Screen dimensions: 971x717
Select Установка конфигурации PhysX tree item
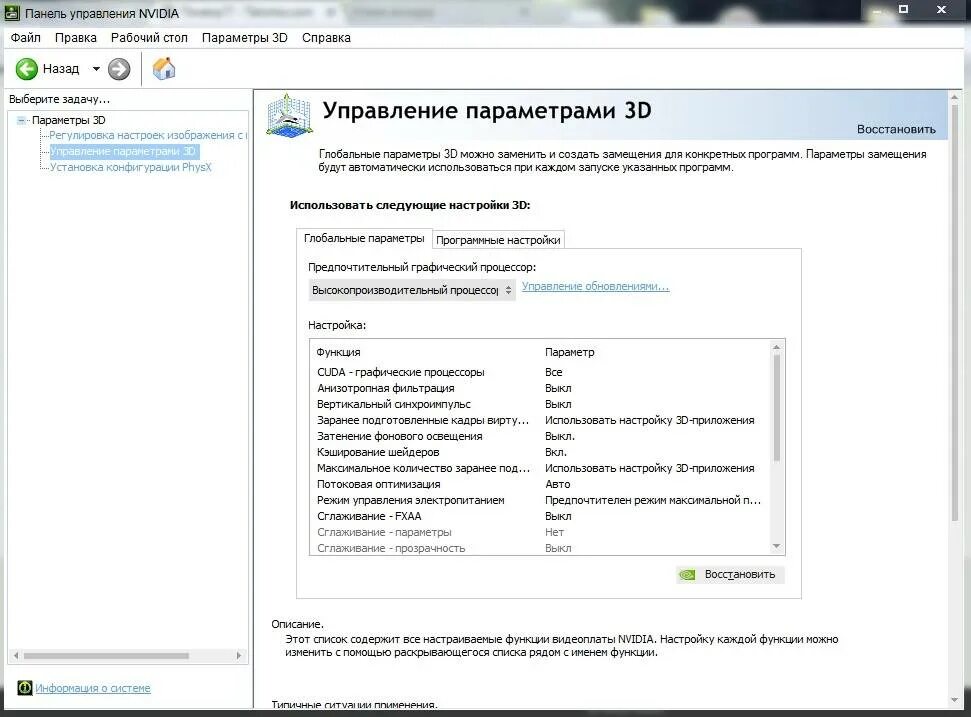click(x=130, y=167)
